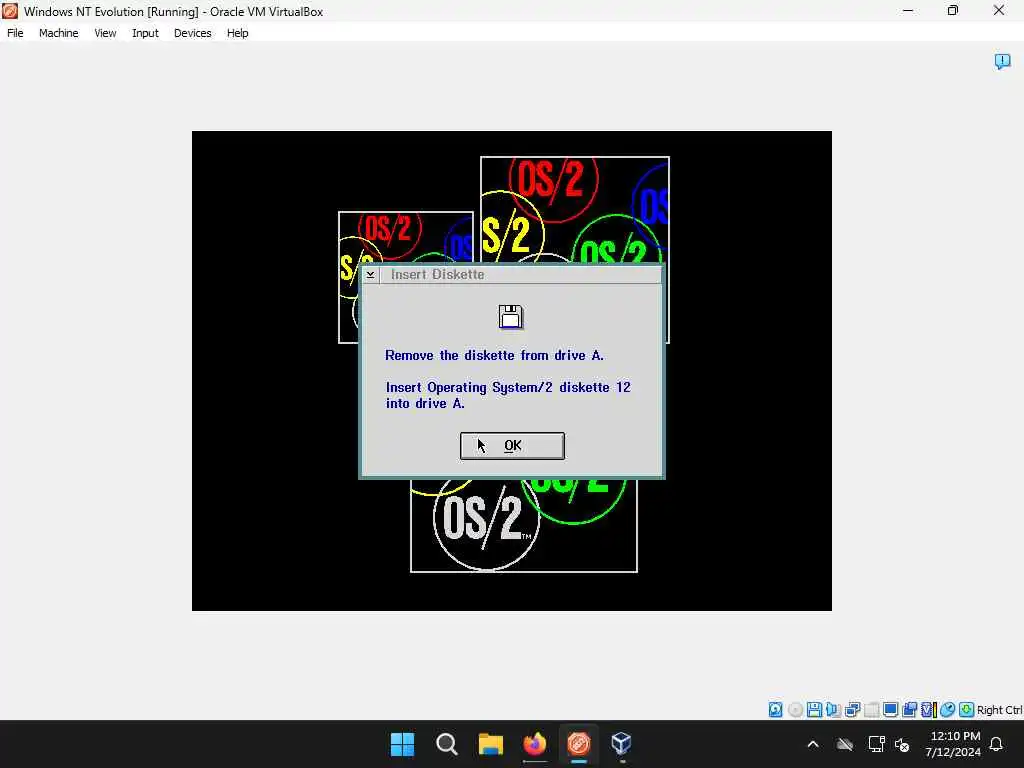Screen dimensions: 1024x768
Task: Open Windows taskbar Search
Action: (447, 744)
